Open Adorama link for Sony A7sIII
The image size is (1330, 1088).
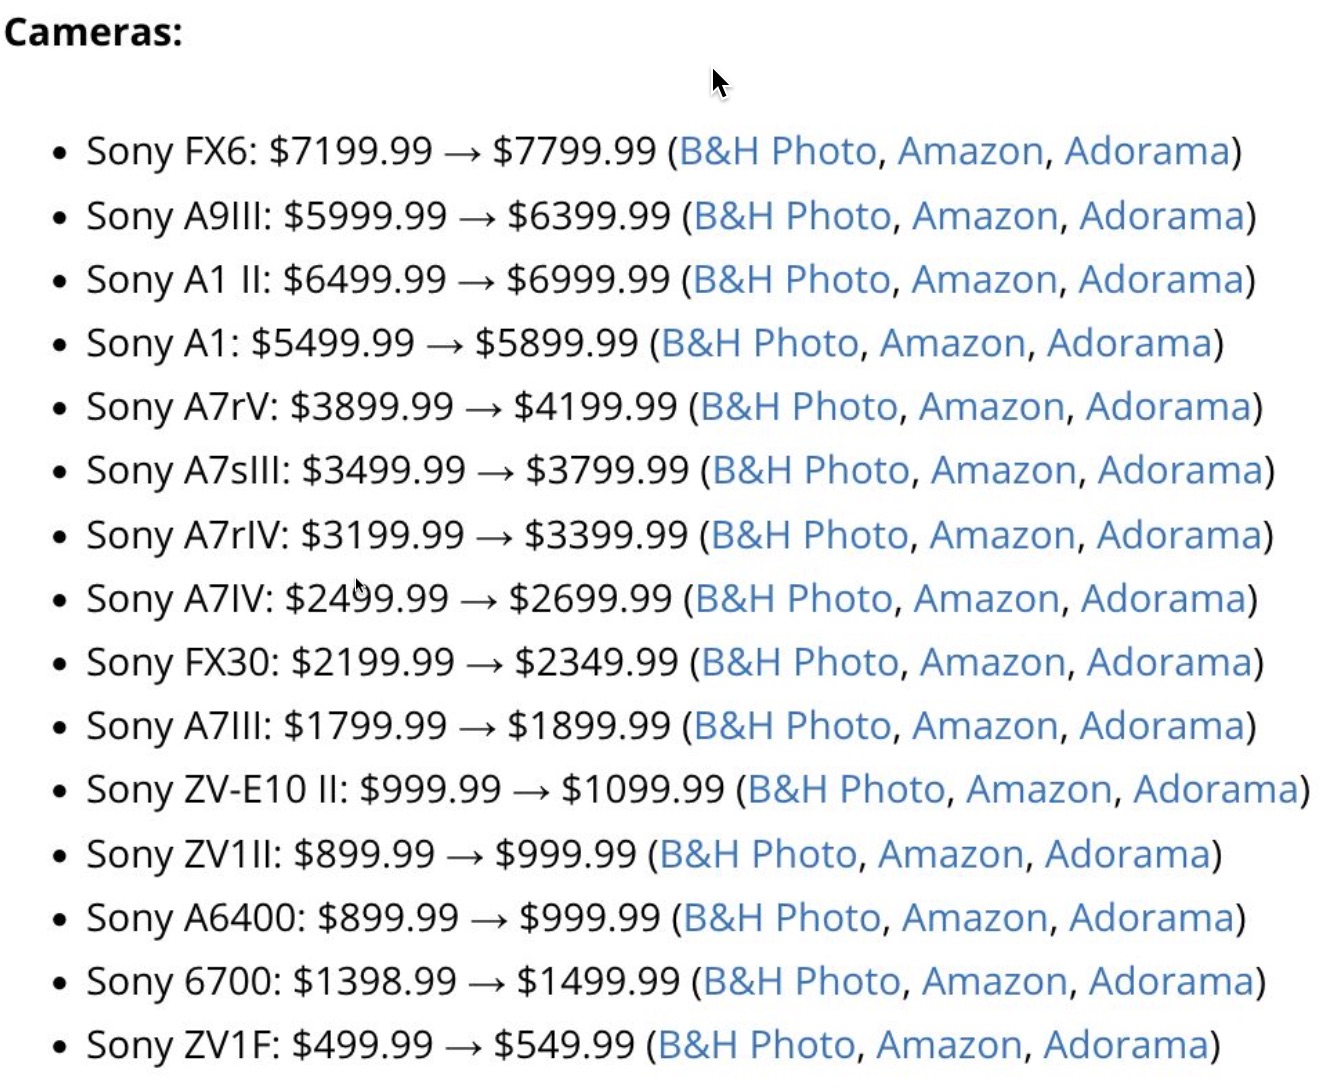[1180, 470]
